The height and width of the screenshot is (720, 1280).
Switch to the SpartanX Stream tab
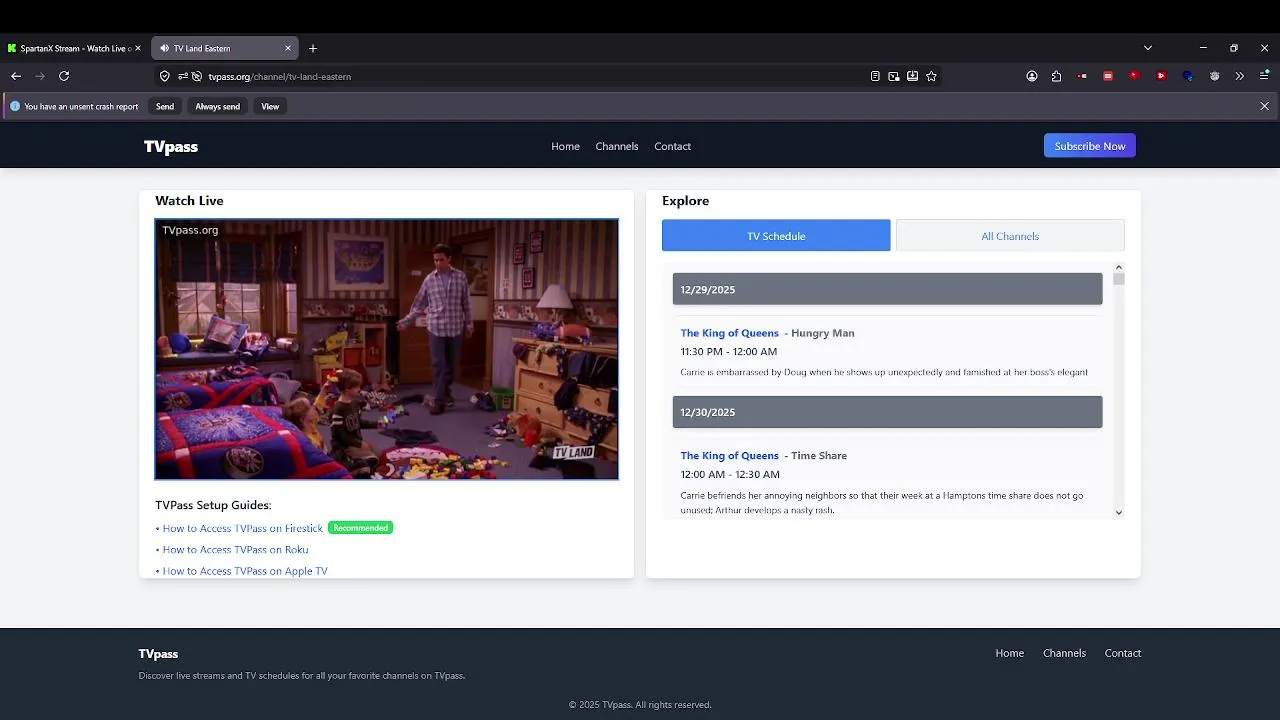point(73,48)
